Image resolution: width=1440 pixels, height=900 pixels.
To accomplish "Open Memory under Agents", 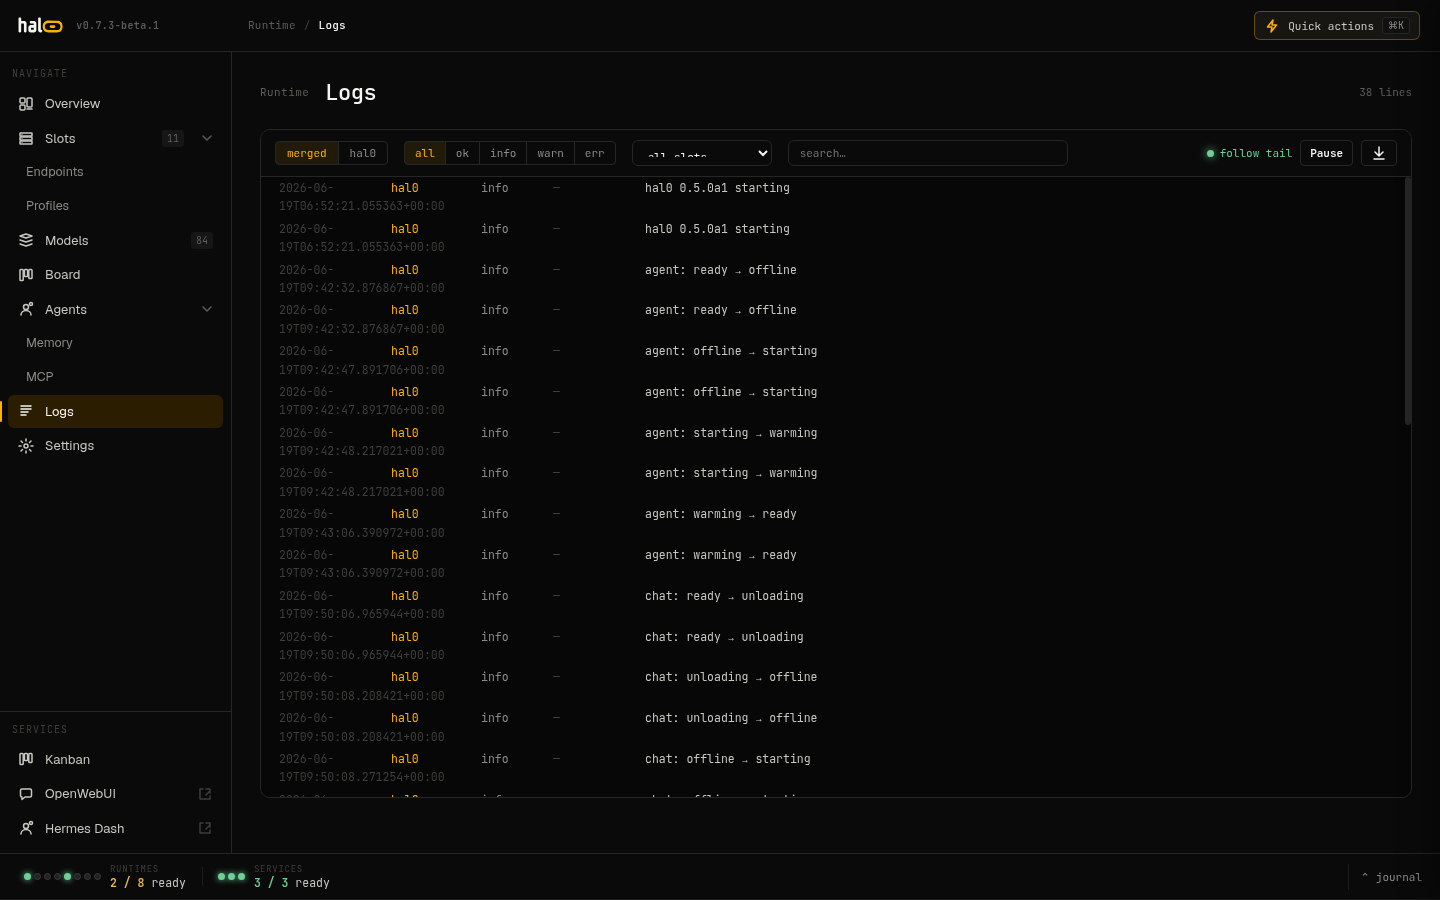I will click(50, 343).
